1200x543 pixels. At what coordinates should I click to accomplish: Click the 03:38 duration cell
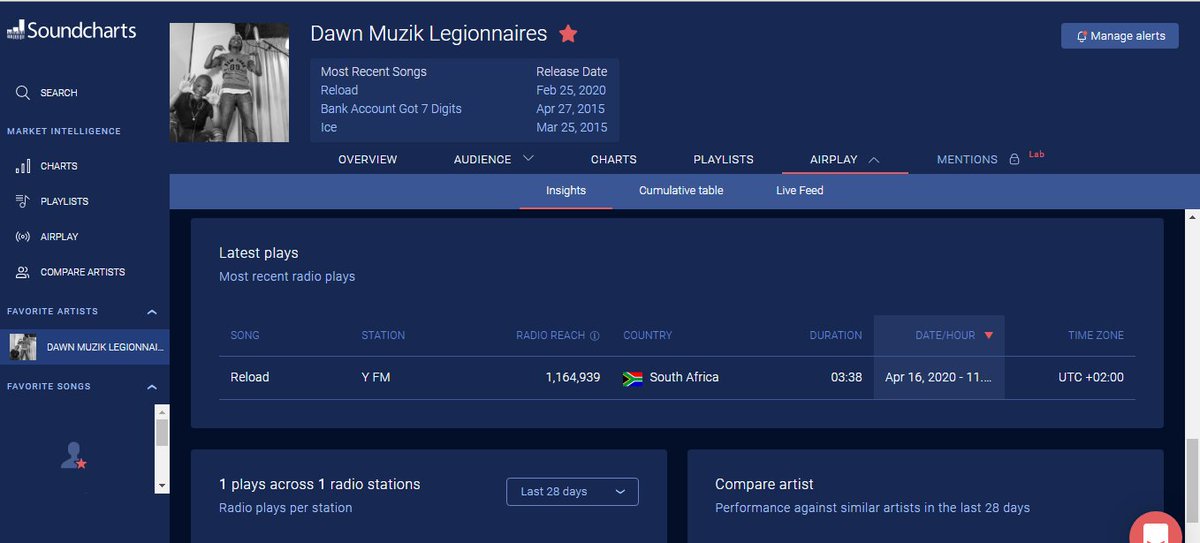(x=846, y=378)
